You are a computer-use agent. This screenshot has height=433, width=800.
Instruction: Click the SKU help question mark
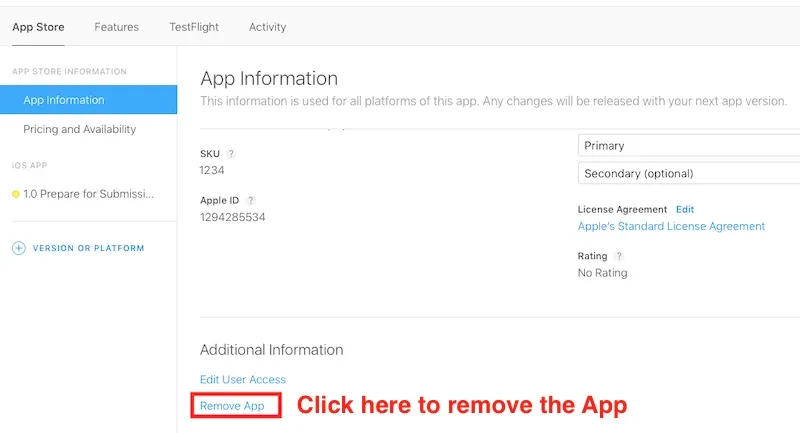tap(231, 154)
